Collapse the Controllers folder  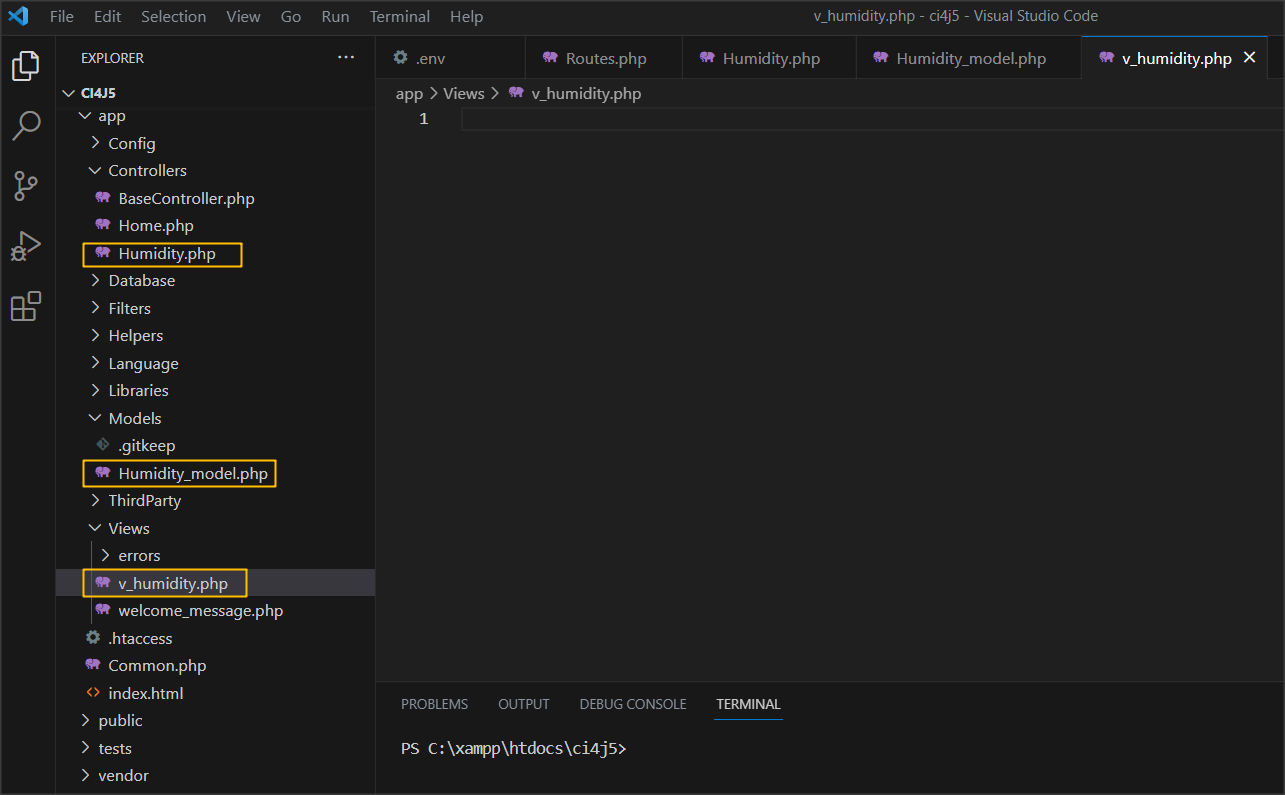(x=95, y=170)
